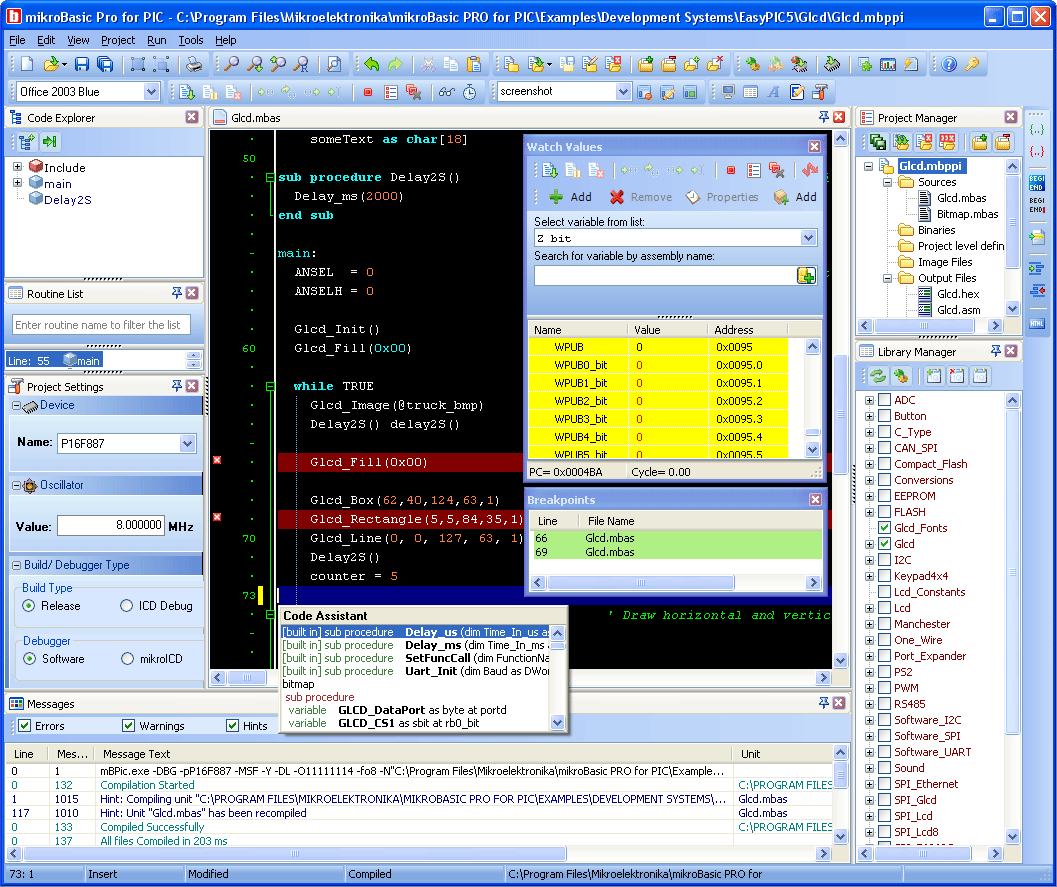Viewport: 1057px width, 887px height.
Task: Select ICD Debug build type
Action: point(126,606)
